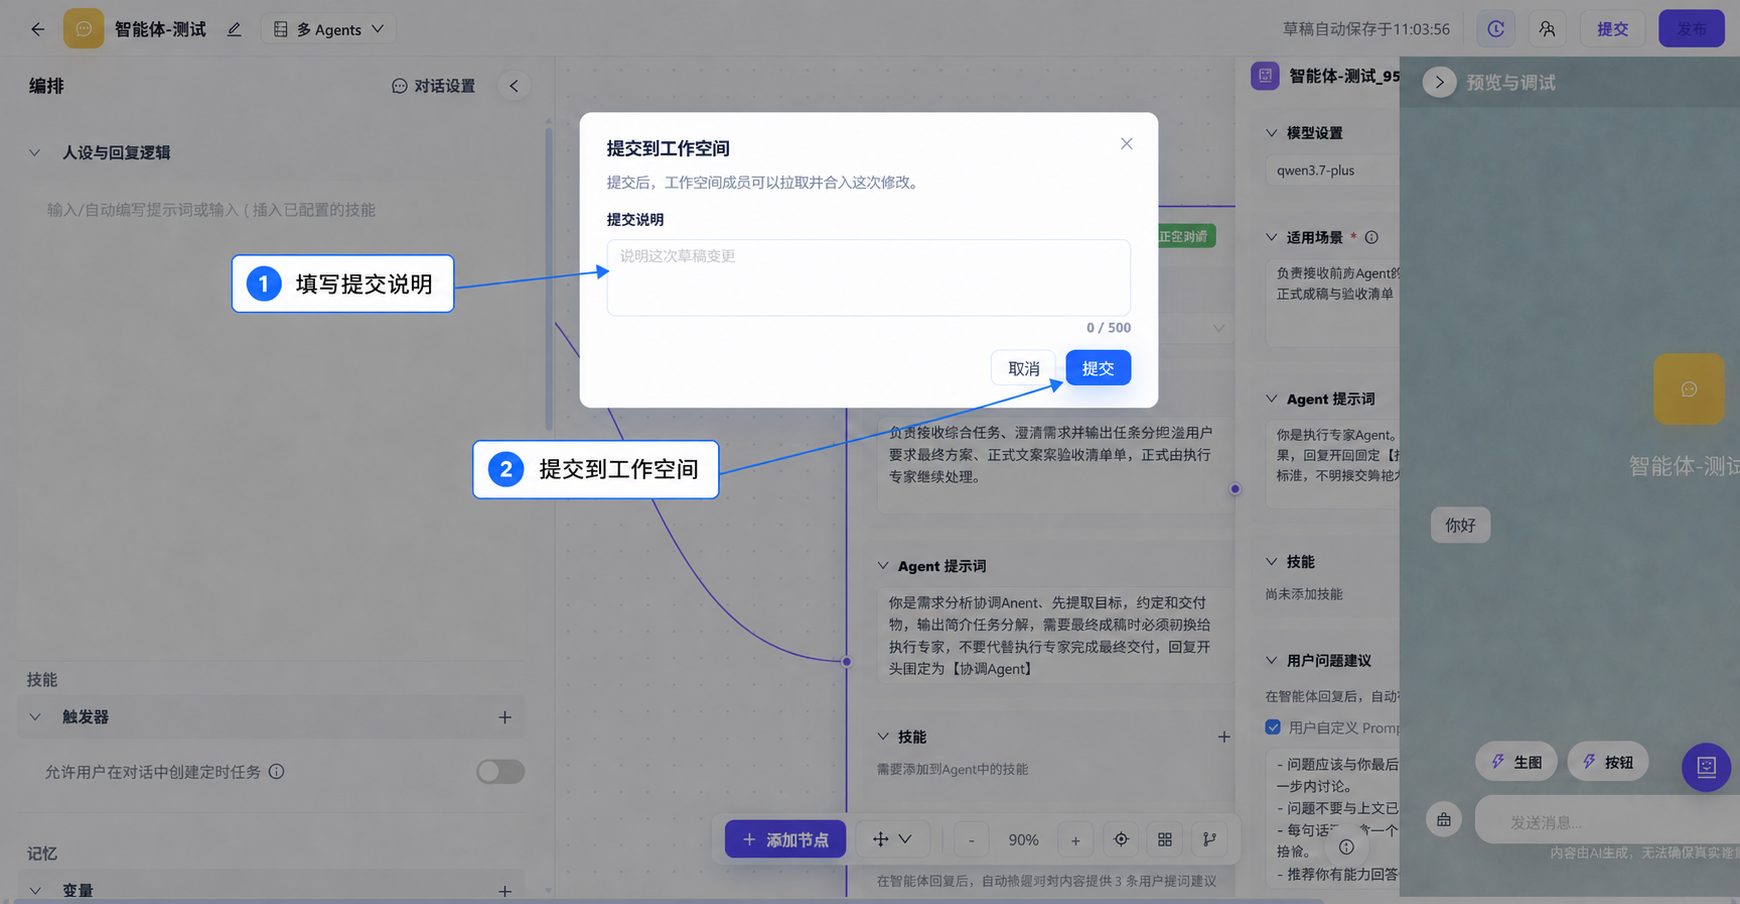This screenshot has width=1740, height=904.
Task: Zoom in the canvas with plus
Action: pos(1075,840)
